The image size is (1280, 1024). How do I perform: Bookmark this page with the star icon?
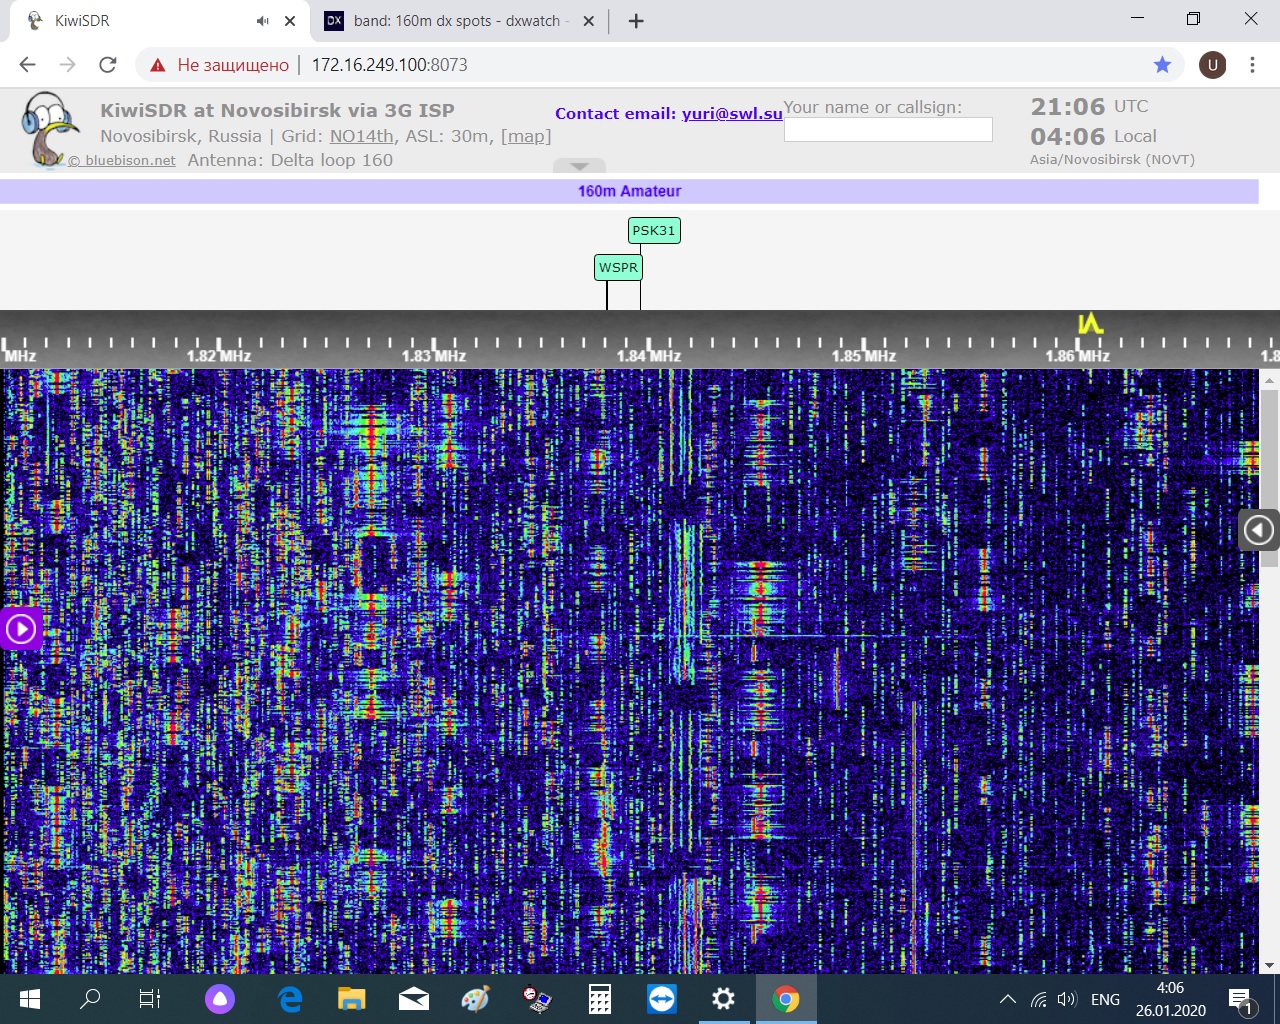pyautogui.click(x=1162, y=65)
